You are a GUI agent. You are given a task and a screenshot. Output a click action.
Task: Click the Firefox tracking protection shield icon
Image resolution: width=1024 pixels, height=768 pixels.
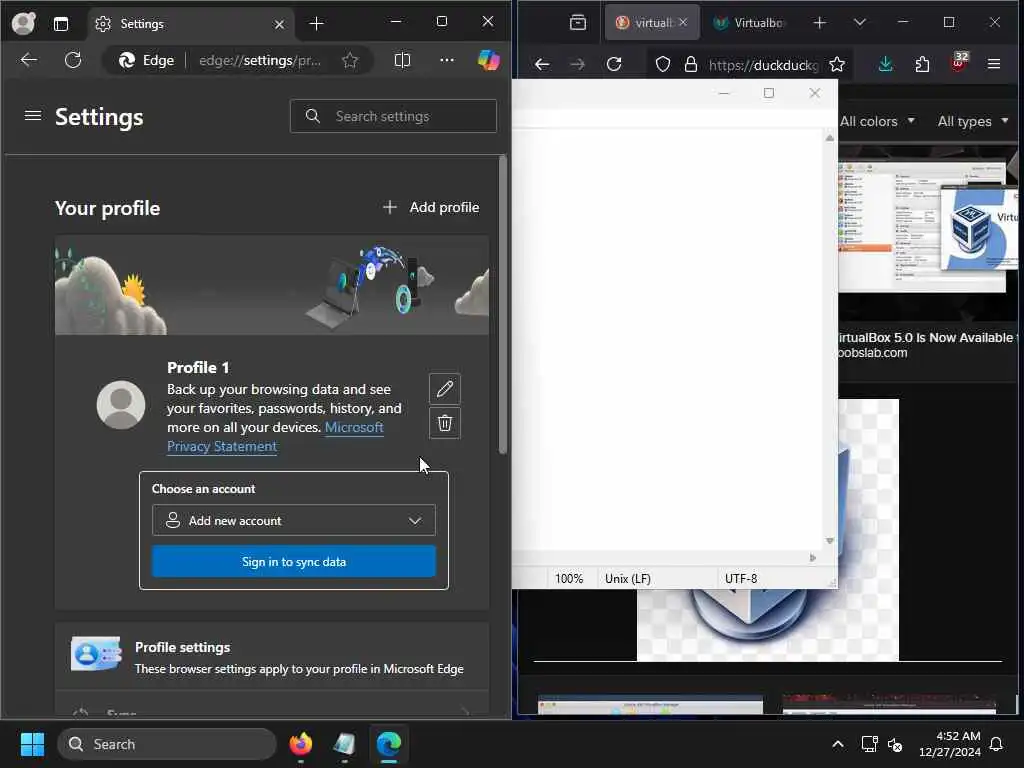coord(663,64)
